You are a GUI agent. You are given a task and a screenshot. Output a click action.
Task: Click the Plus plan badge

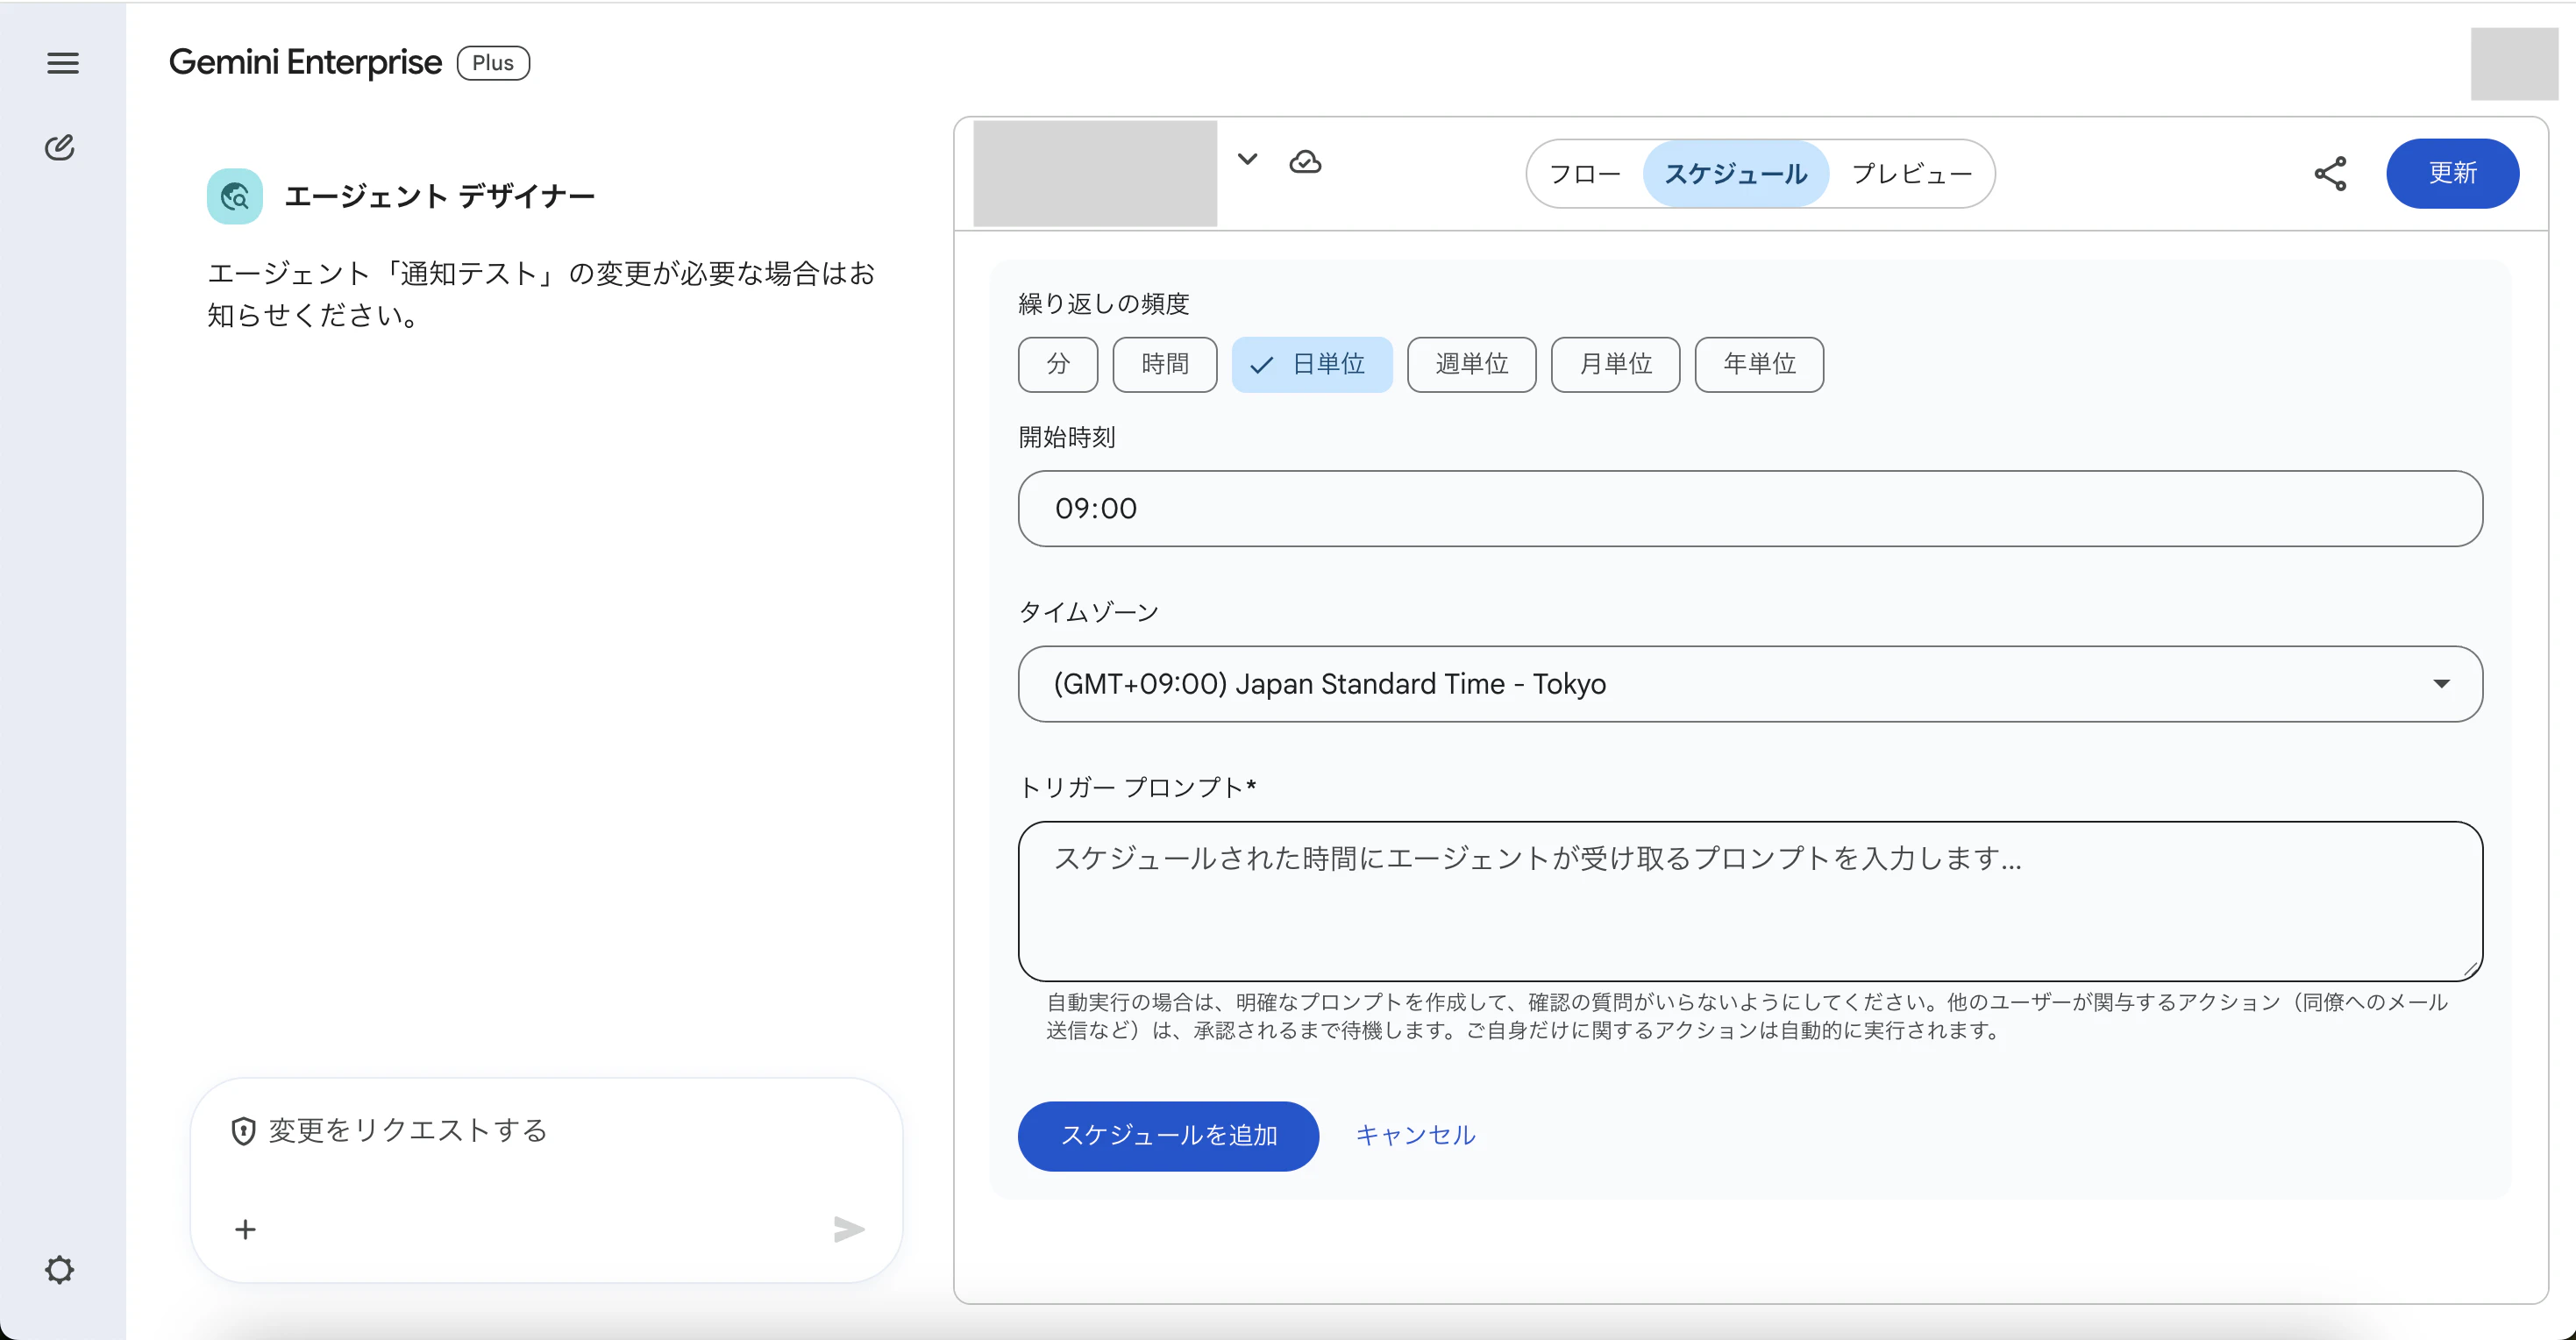(x=493, y=63)
